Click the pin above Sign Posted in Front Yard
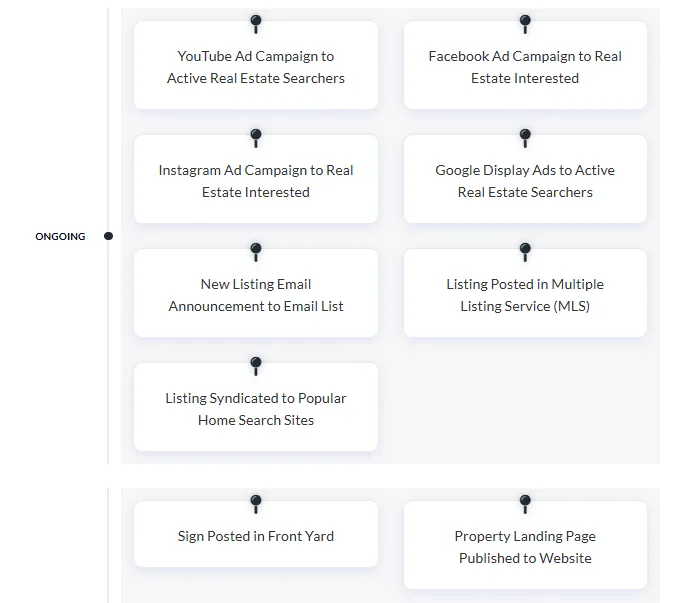This screenshot has height=603, width=679. (256, 504)
